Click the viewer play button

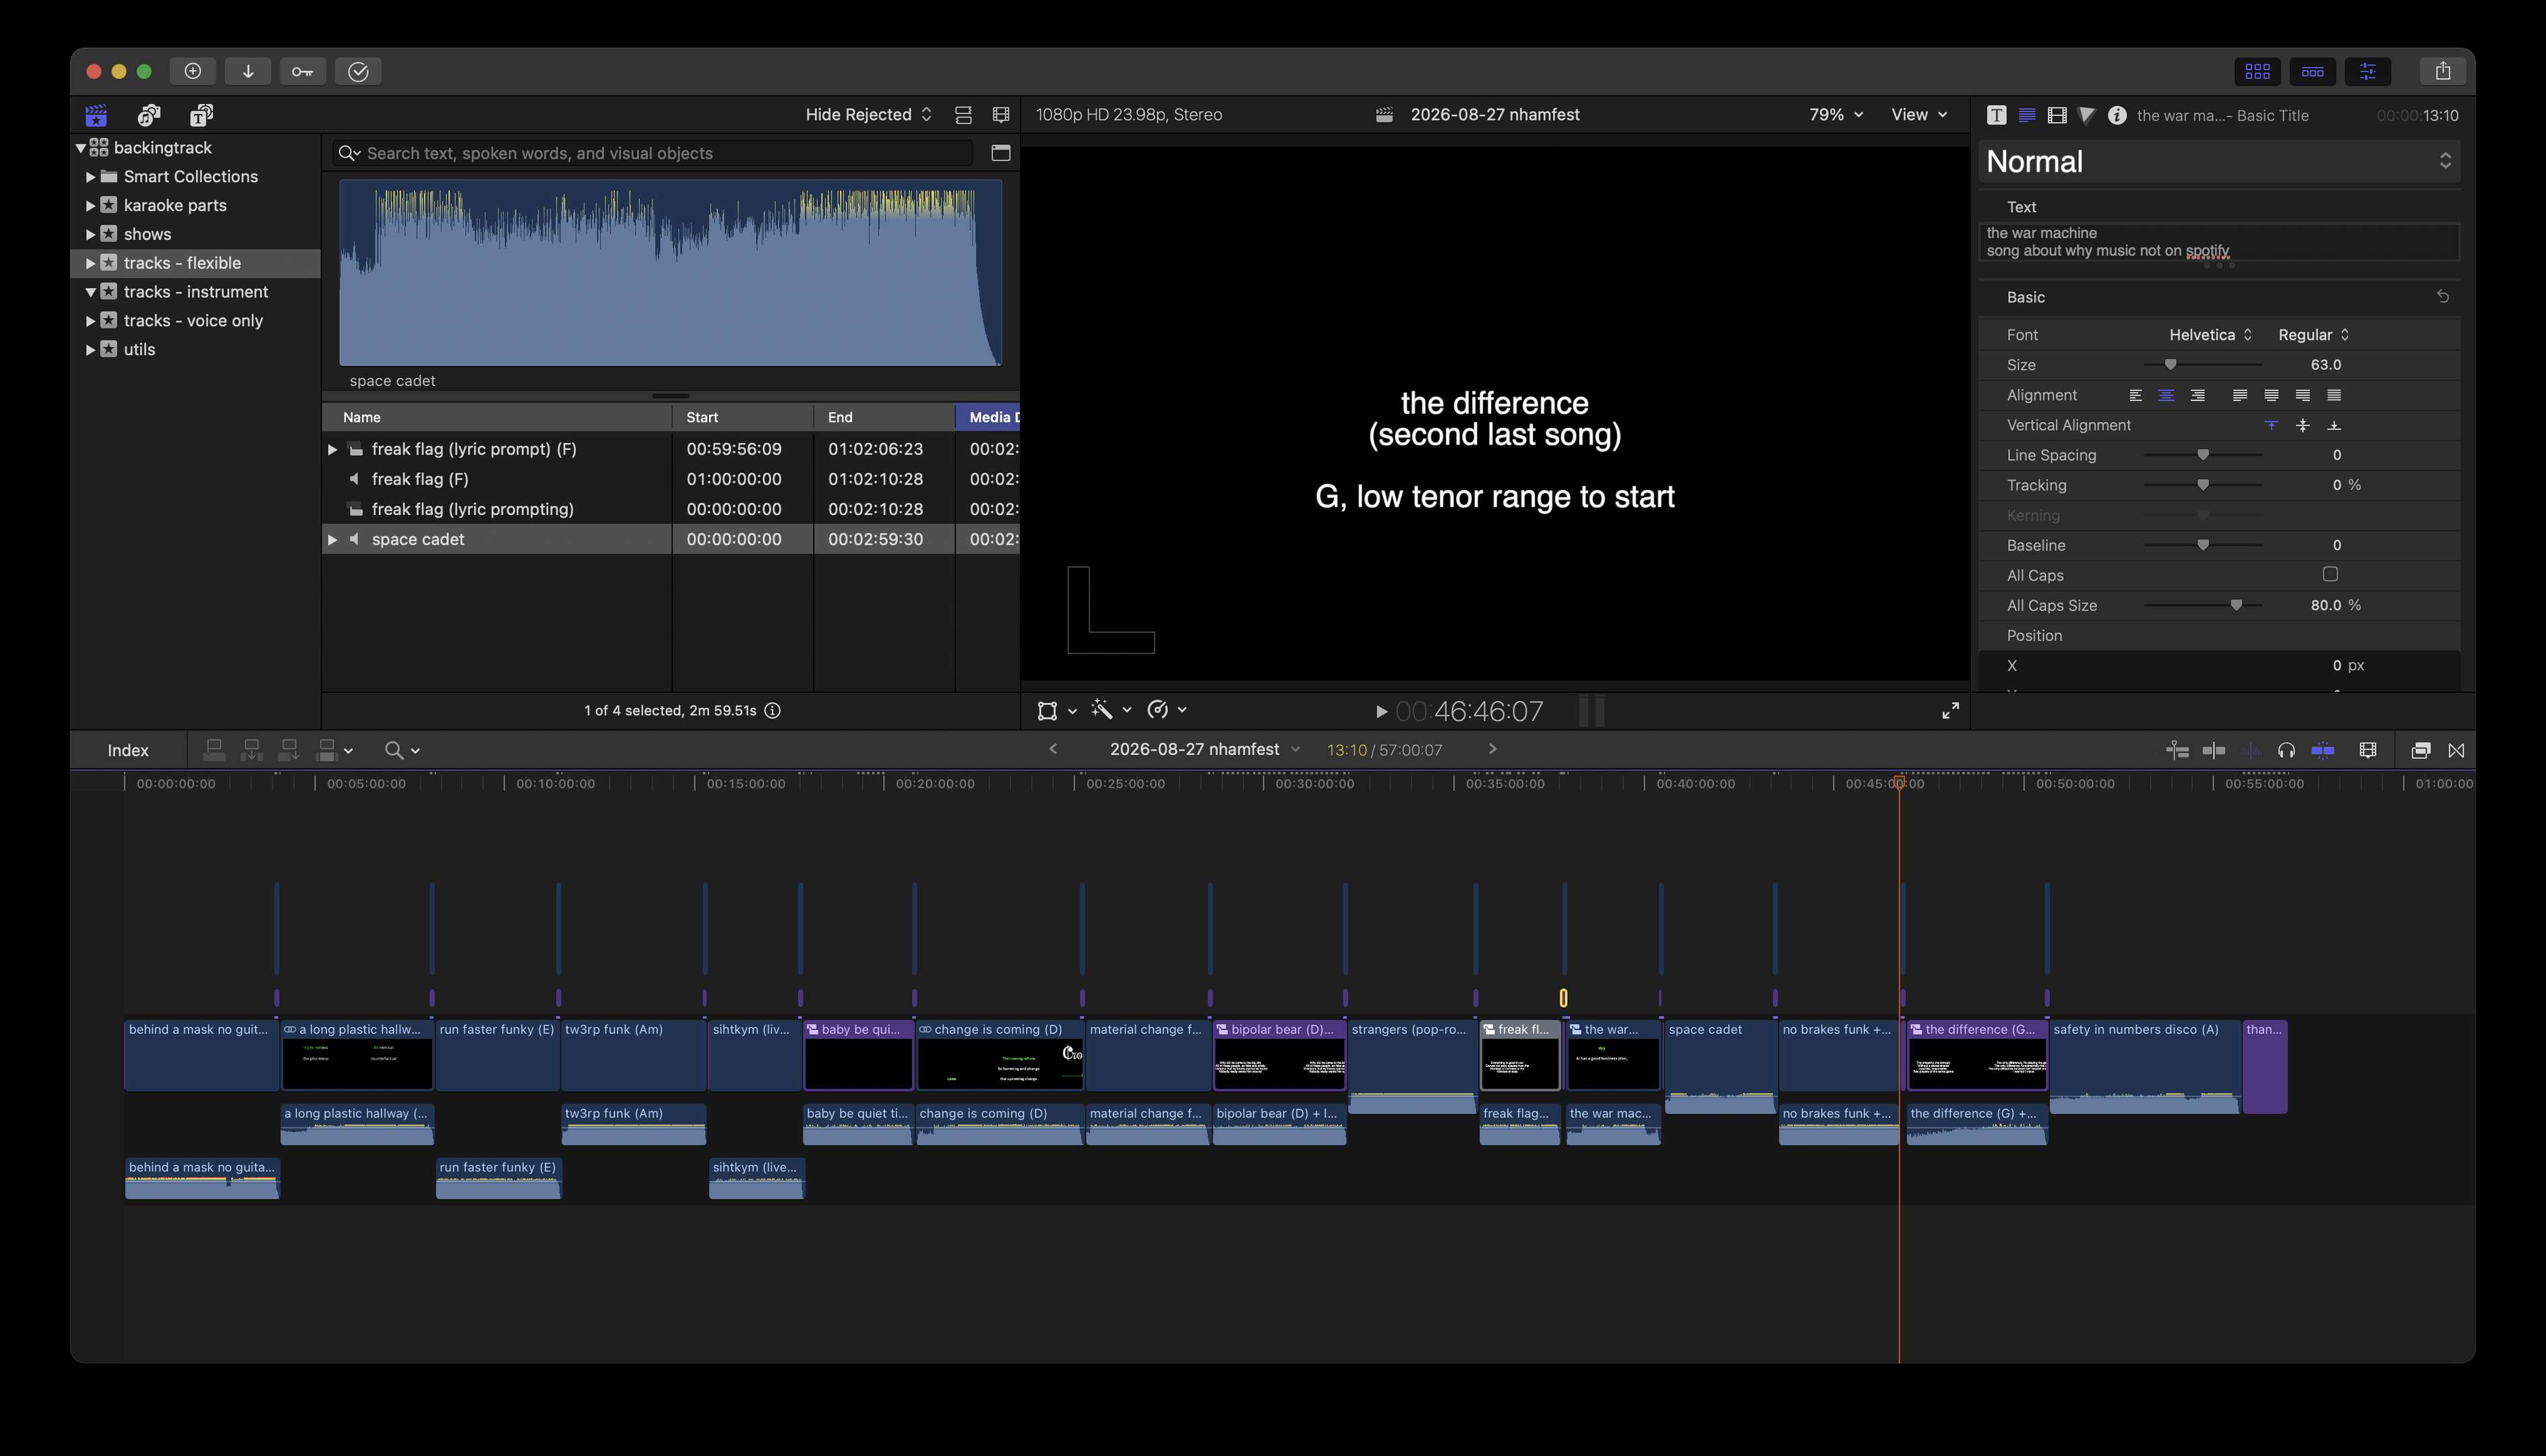tap(1381, 712)
